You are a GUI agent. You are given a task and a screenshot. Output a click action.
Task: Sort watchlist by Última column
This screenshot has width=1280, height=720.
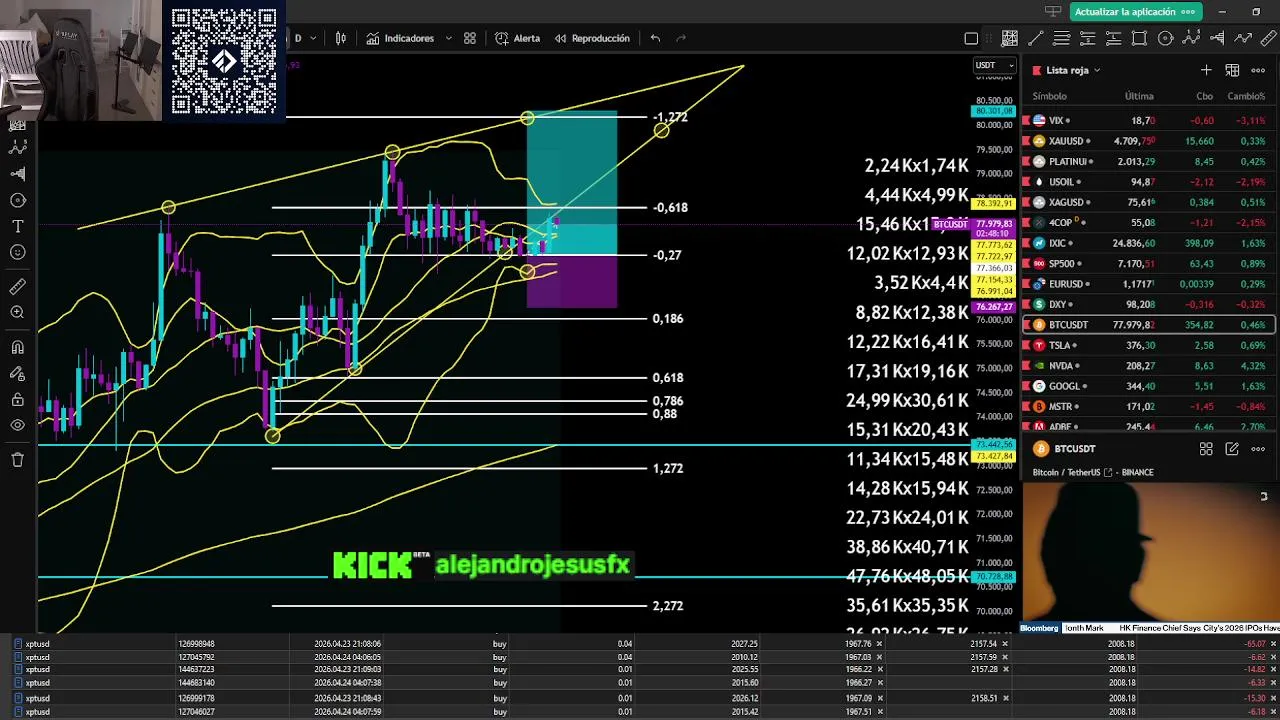[x=1139, y=96]
